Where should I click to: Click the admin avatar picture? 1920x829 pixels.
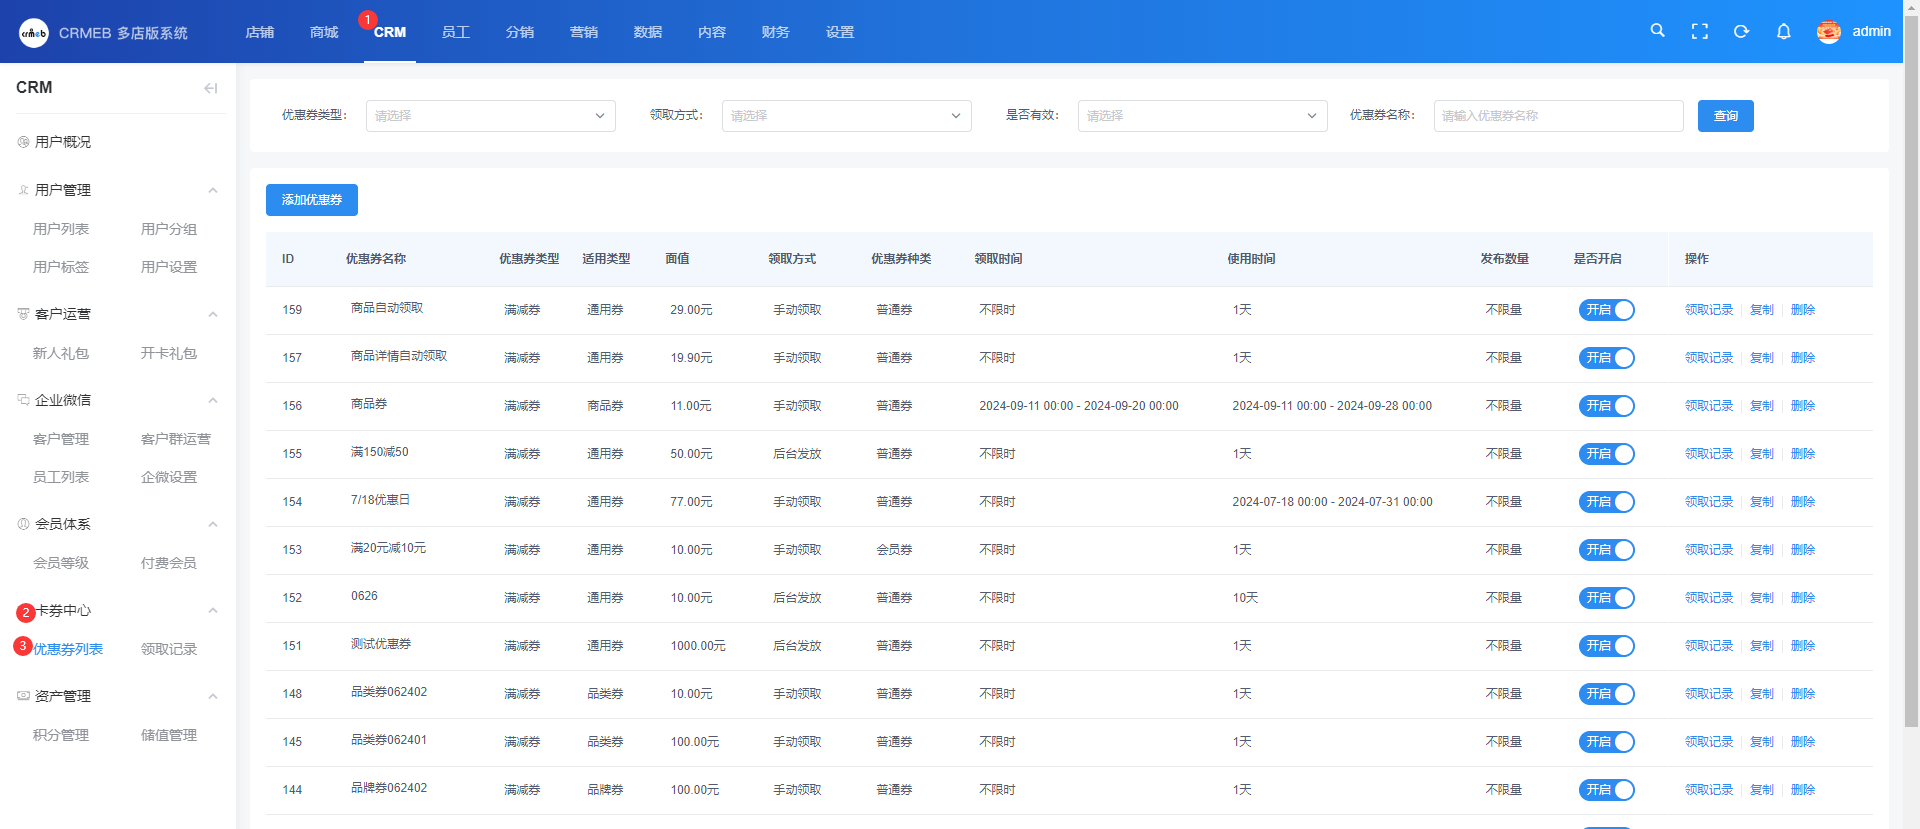1828,32
